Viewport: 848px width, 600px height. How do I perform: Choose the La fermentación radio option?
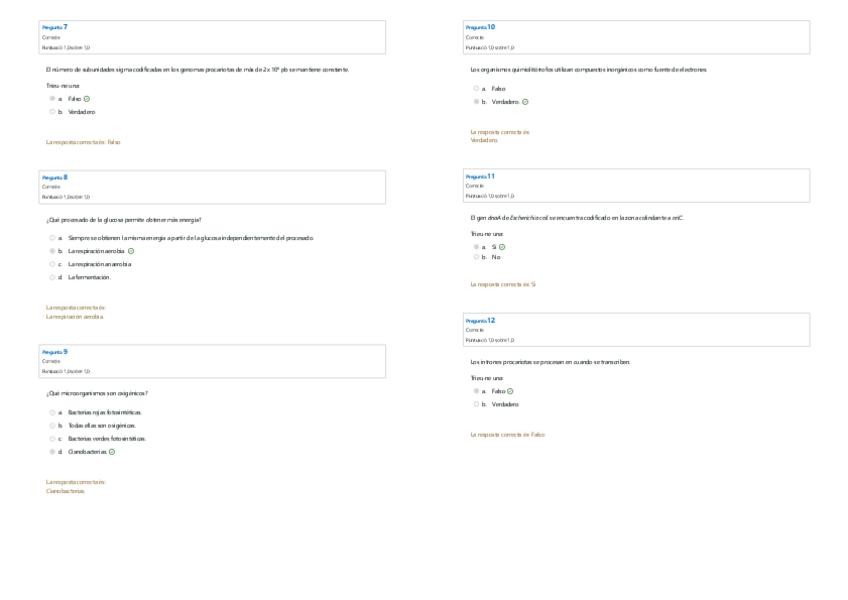coord(52,277)
